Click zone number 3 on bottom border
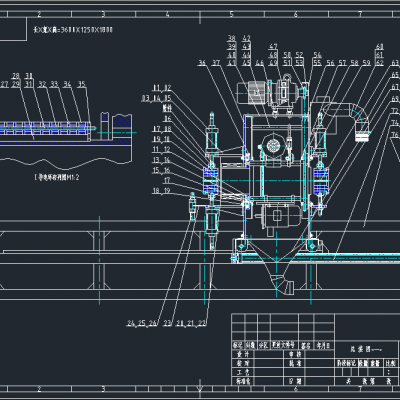Image resolution: width=400 pixels, height=400 pixels. click(103, 389)
